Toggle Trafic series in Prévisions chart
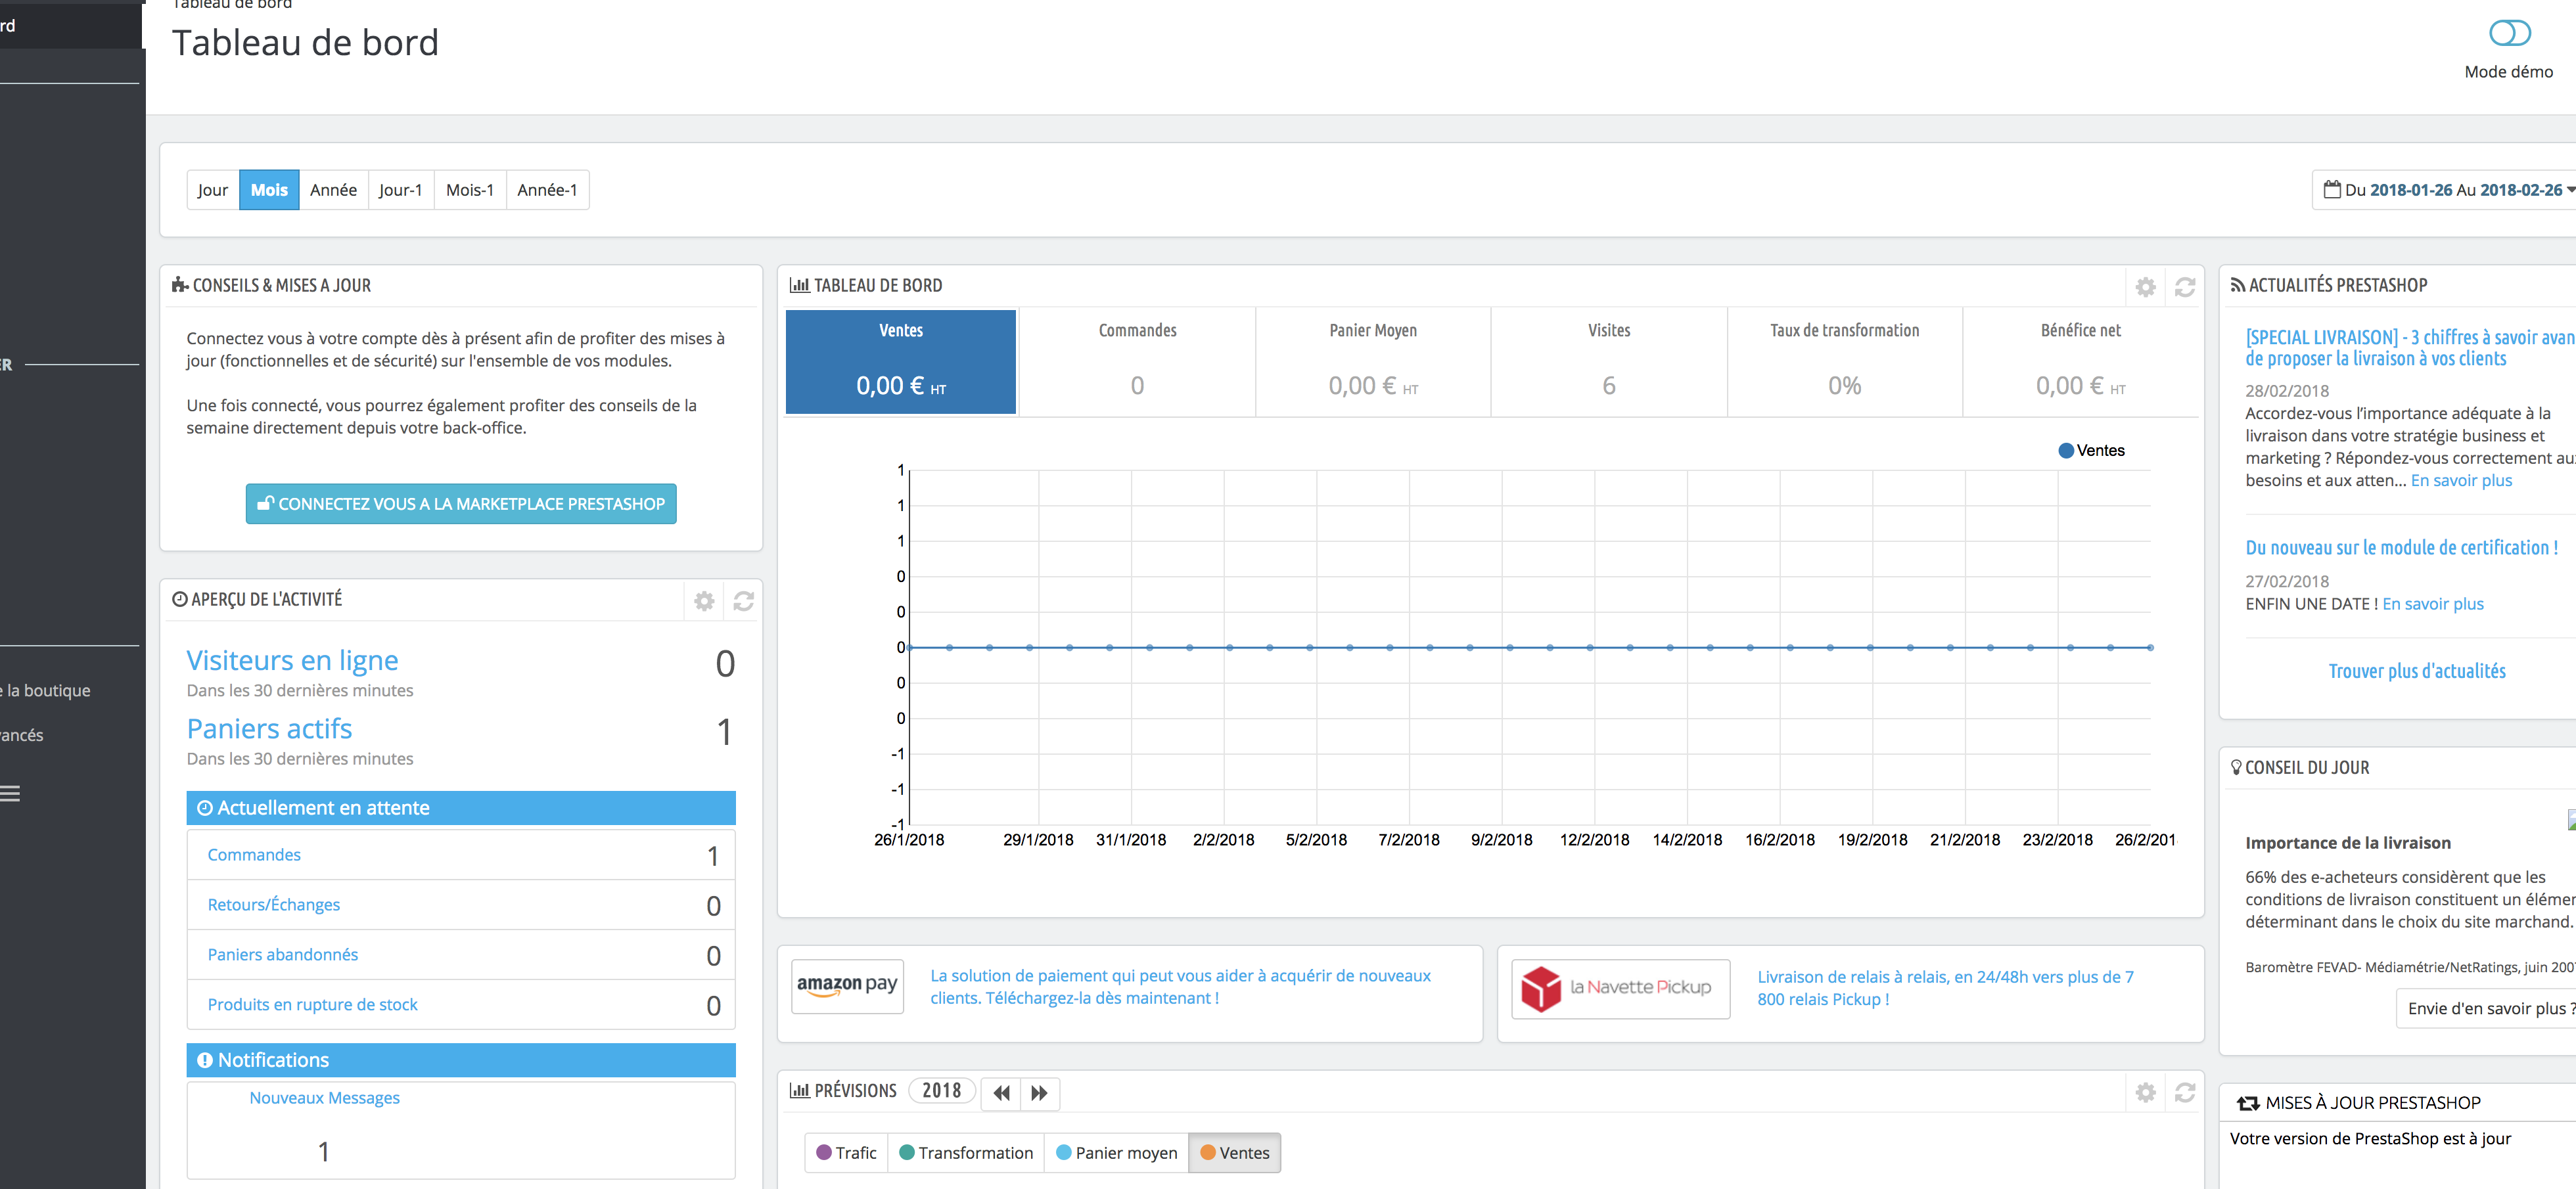 click(846, 1153)
